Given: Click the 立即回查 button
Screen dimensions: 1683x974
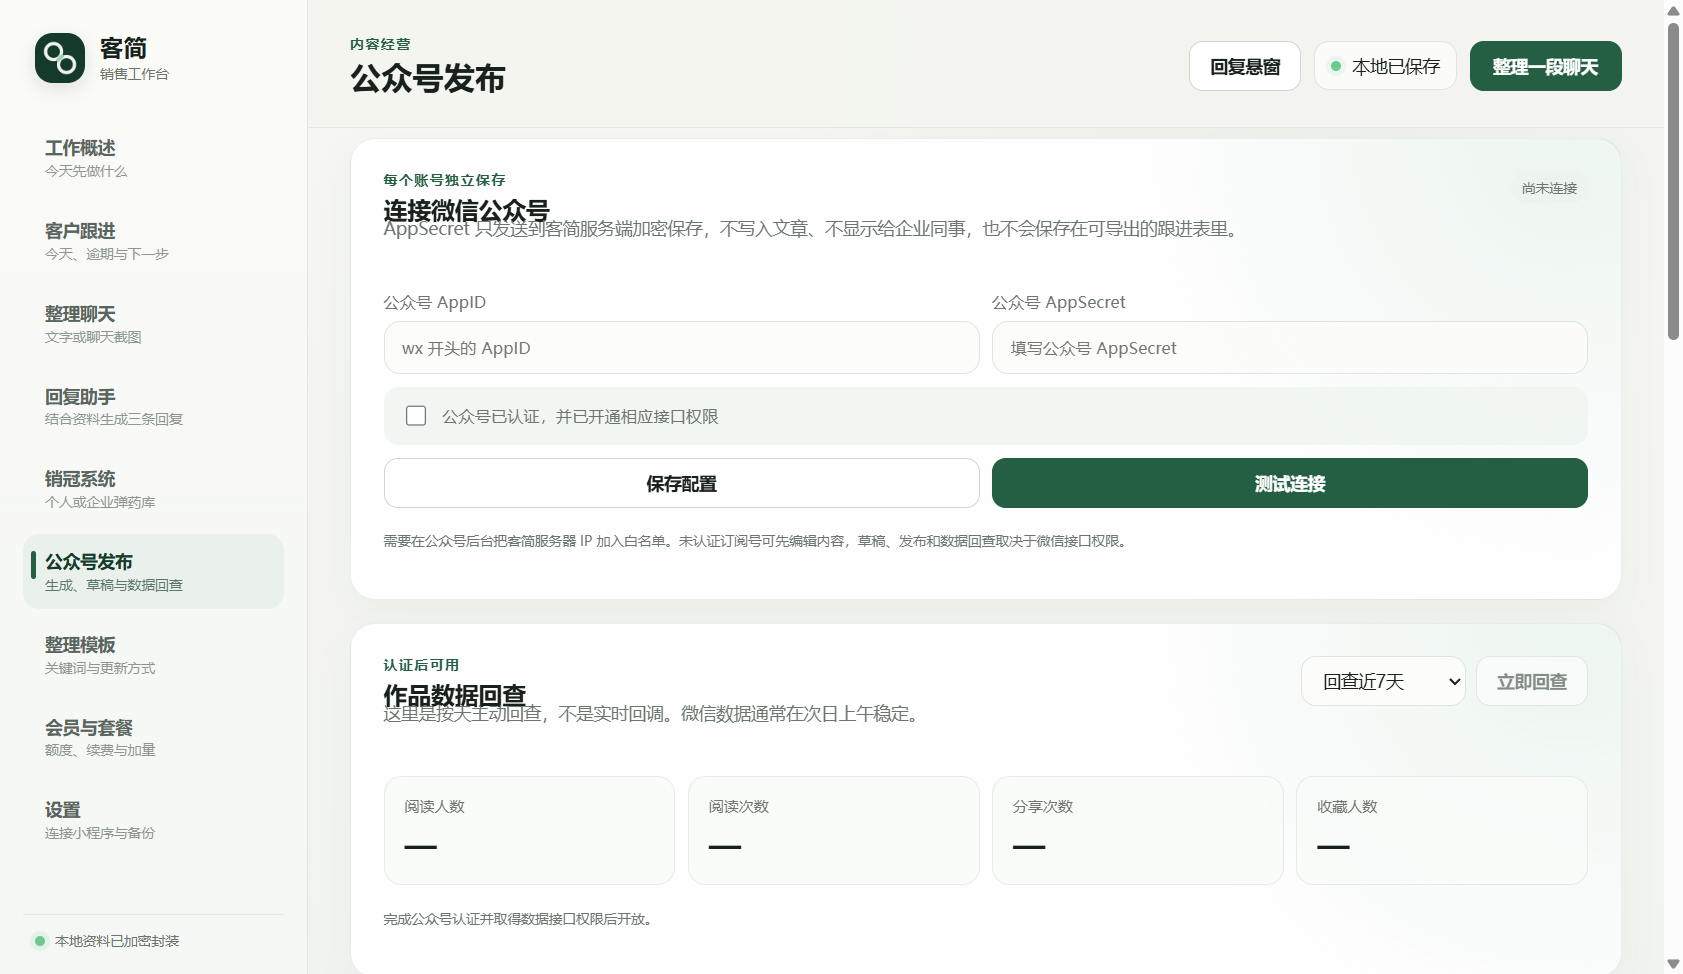Looking at the screenshot, I should tap(1532, 681).
